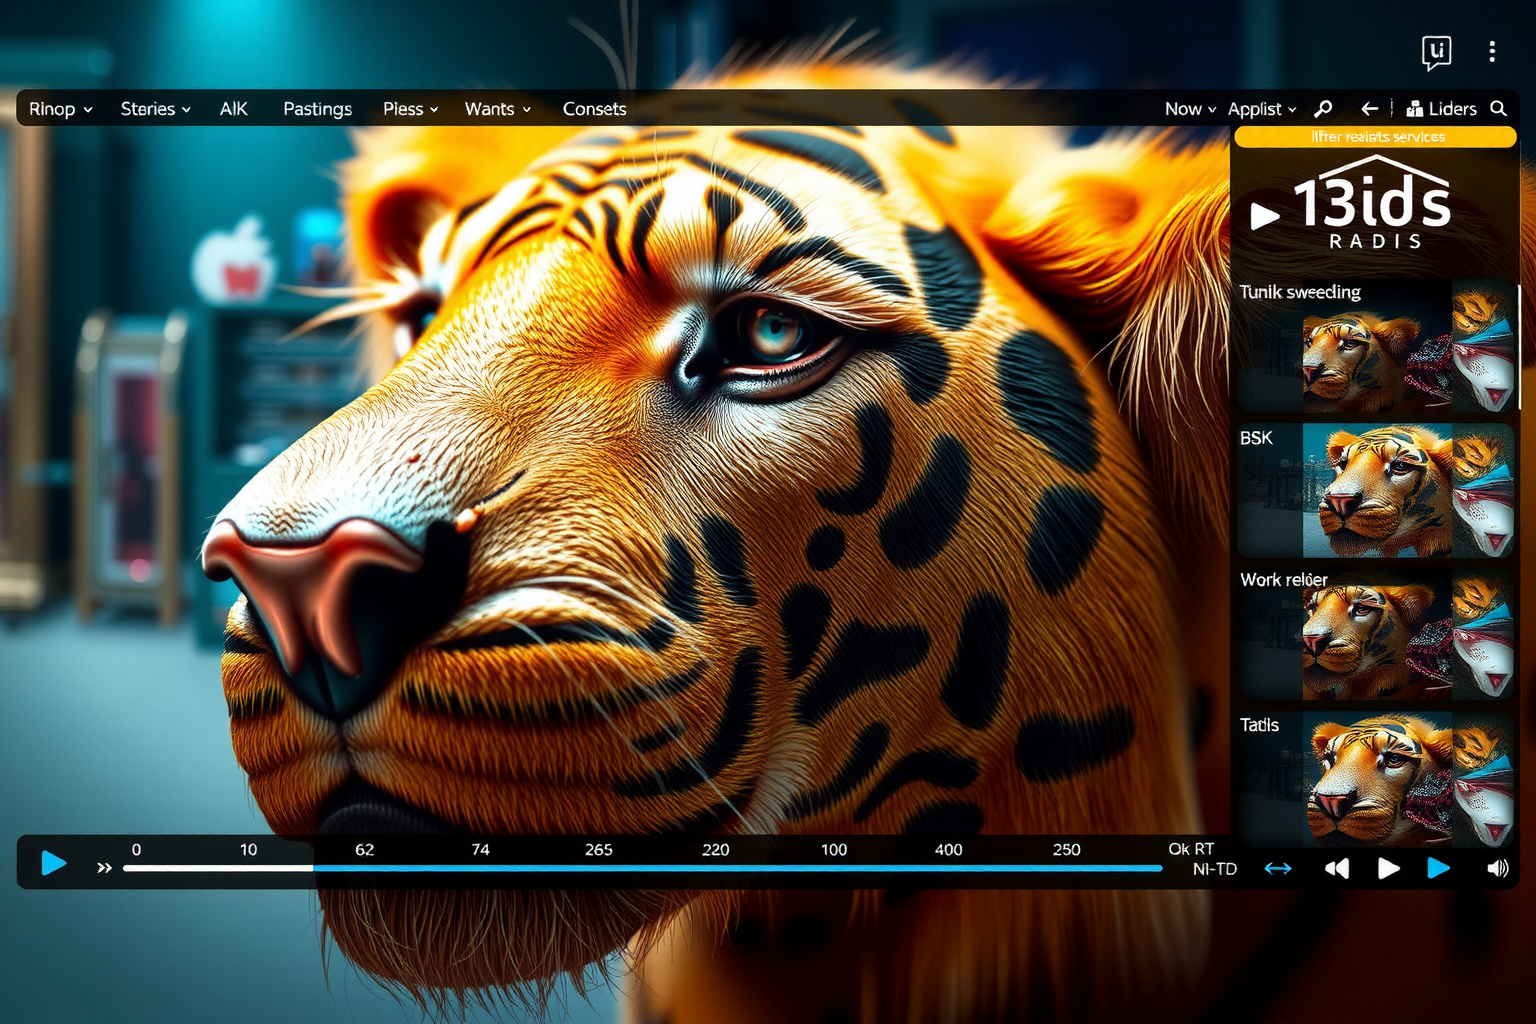Screen dimensions: 1536x1024
Task: Toggle the blue double-arrow loop icon
Action: tap(1278, 868)
